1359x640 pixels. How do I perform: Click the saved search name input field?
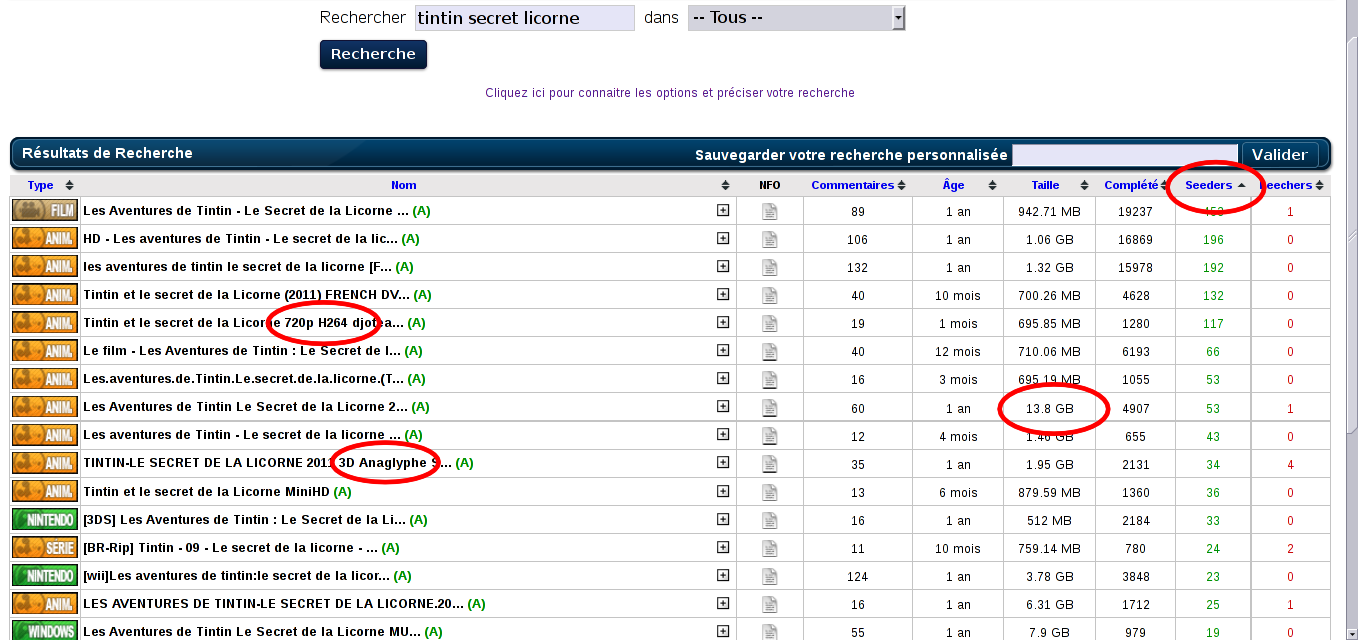(x=1124, y=155)
